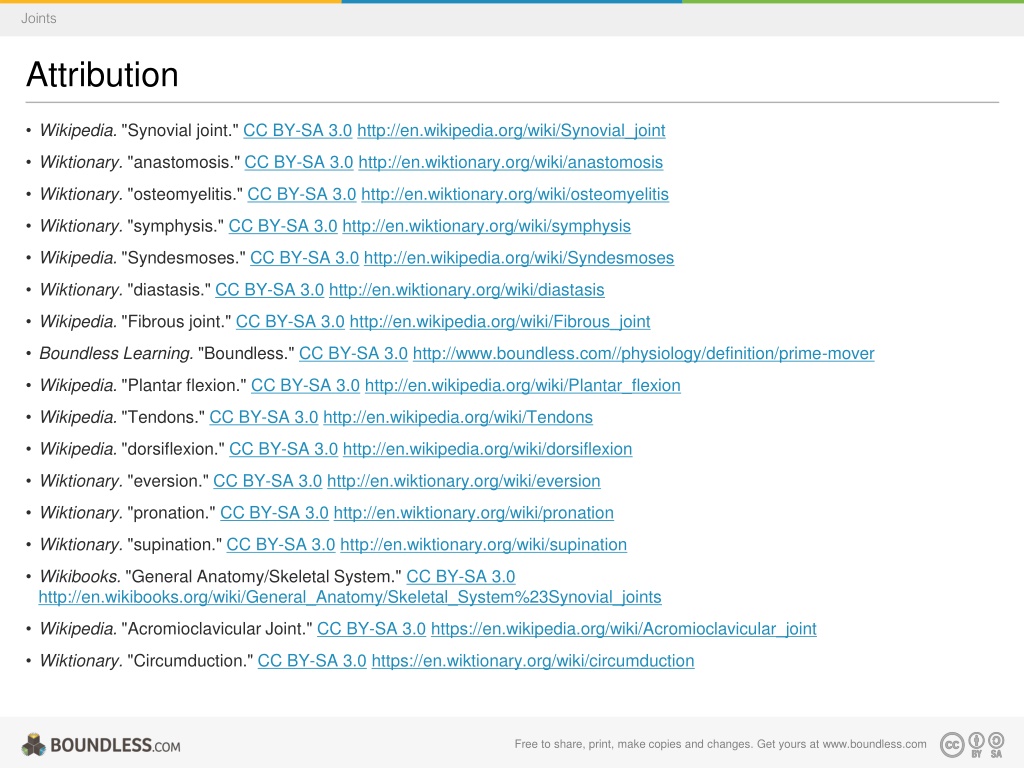This screenshot has width=1024, height=768.
Task: Open the license link for Tendons
Action: pyautogui.click(x=264, y=417)
